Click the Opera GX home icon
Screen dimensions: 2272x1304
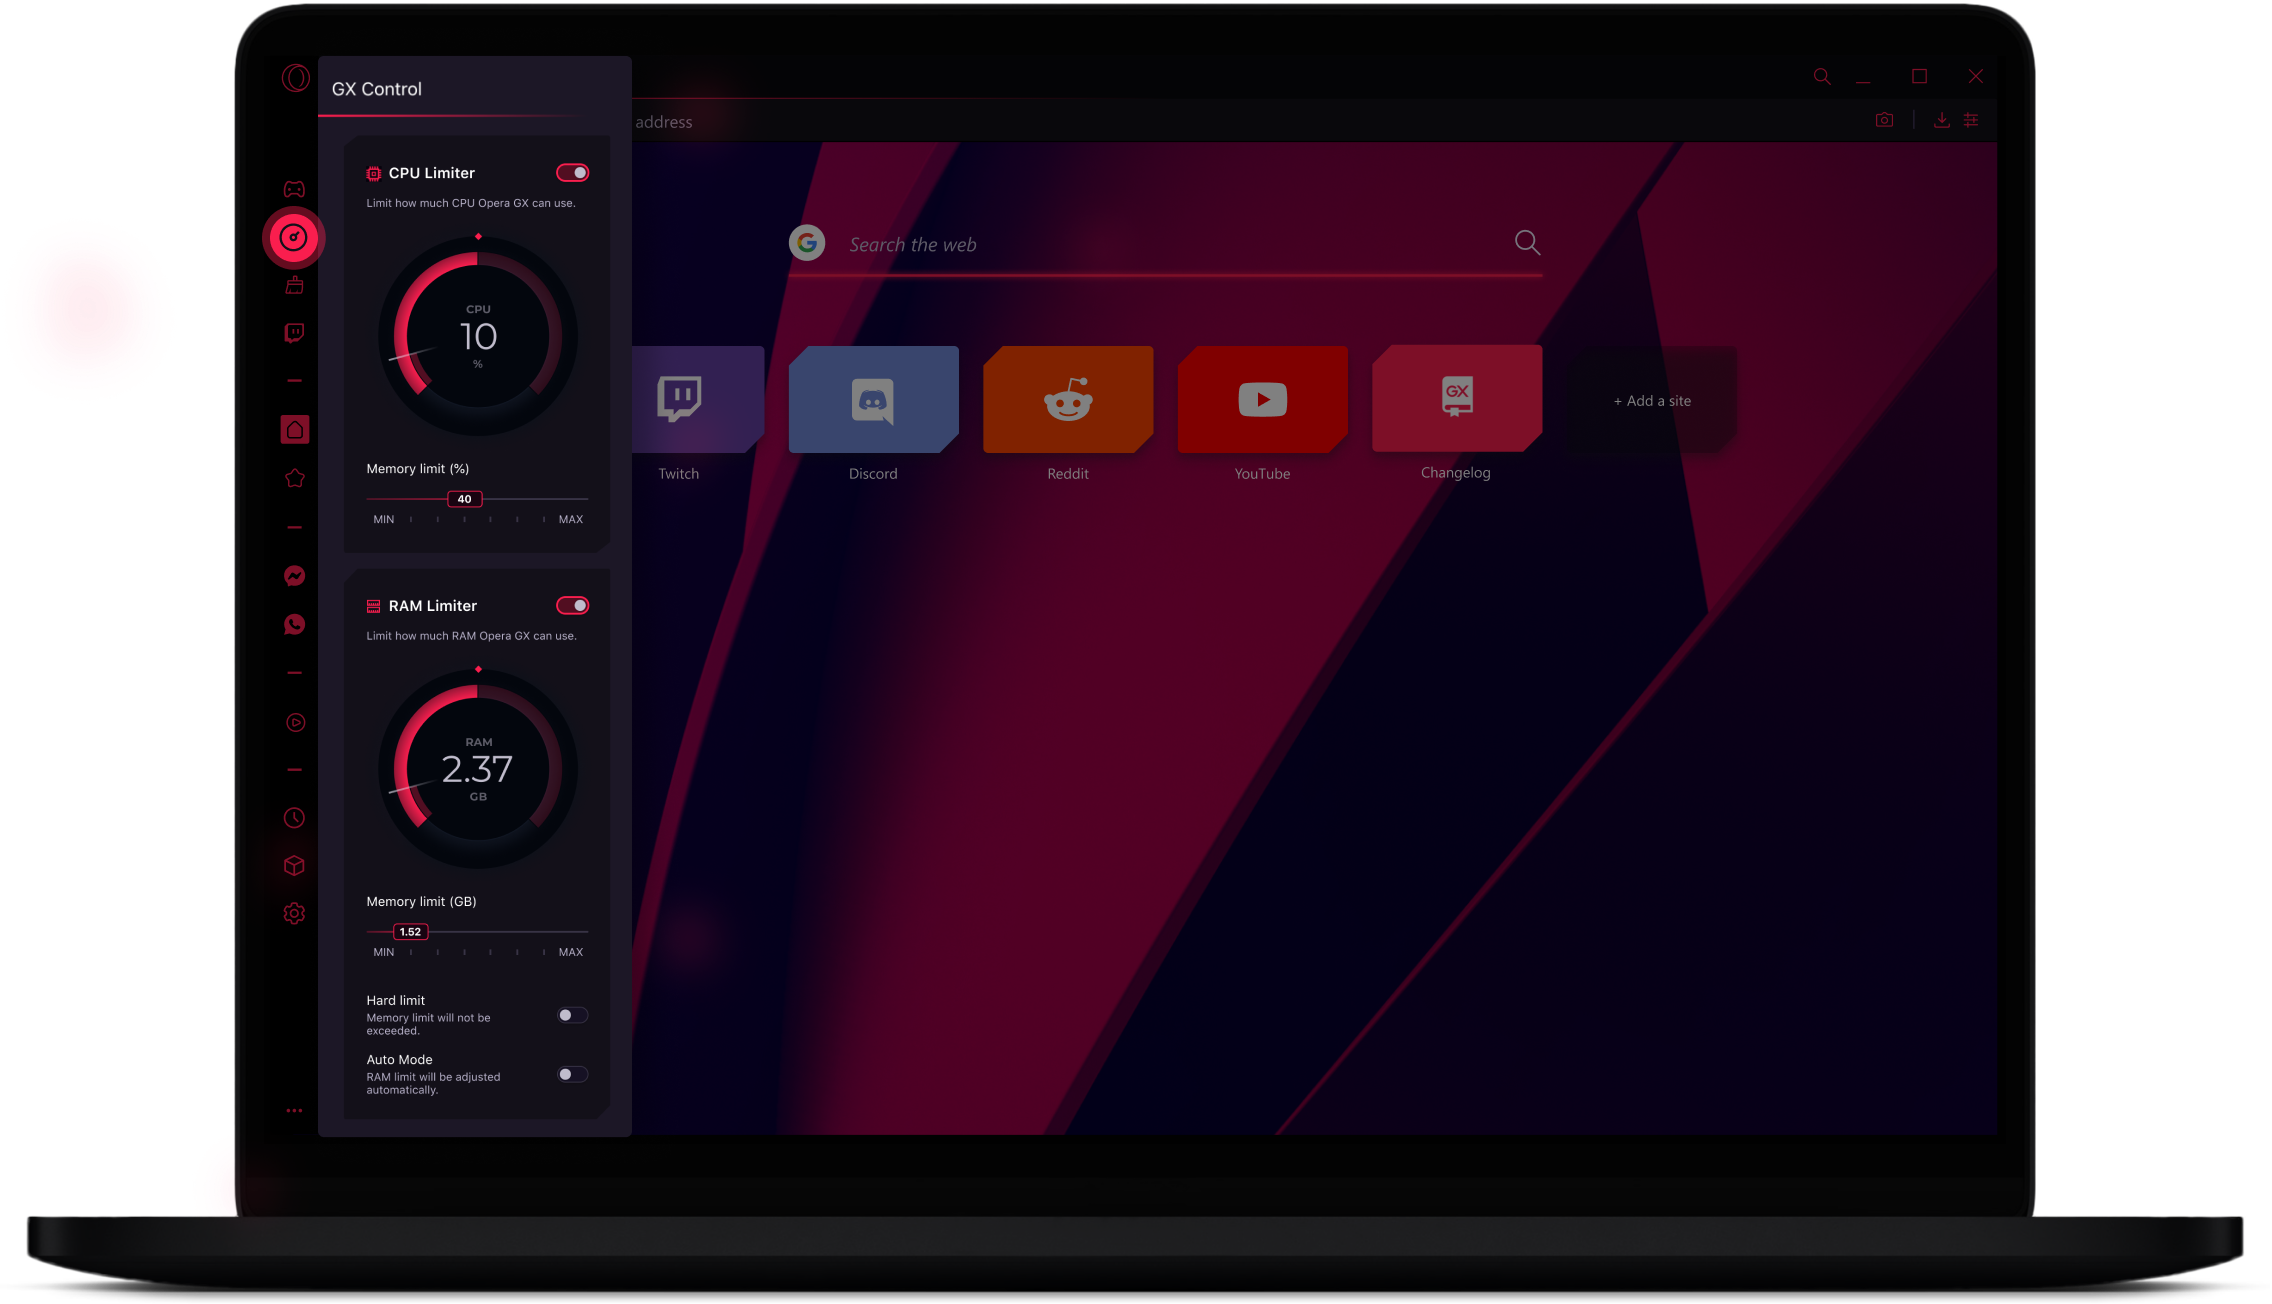click(x=293, y=429)
